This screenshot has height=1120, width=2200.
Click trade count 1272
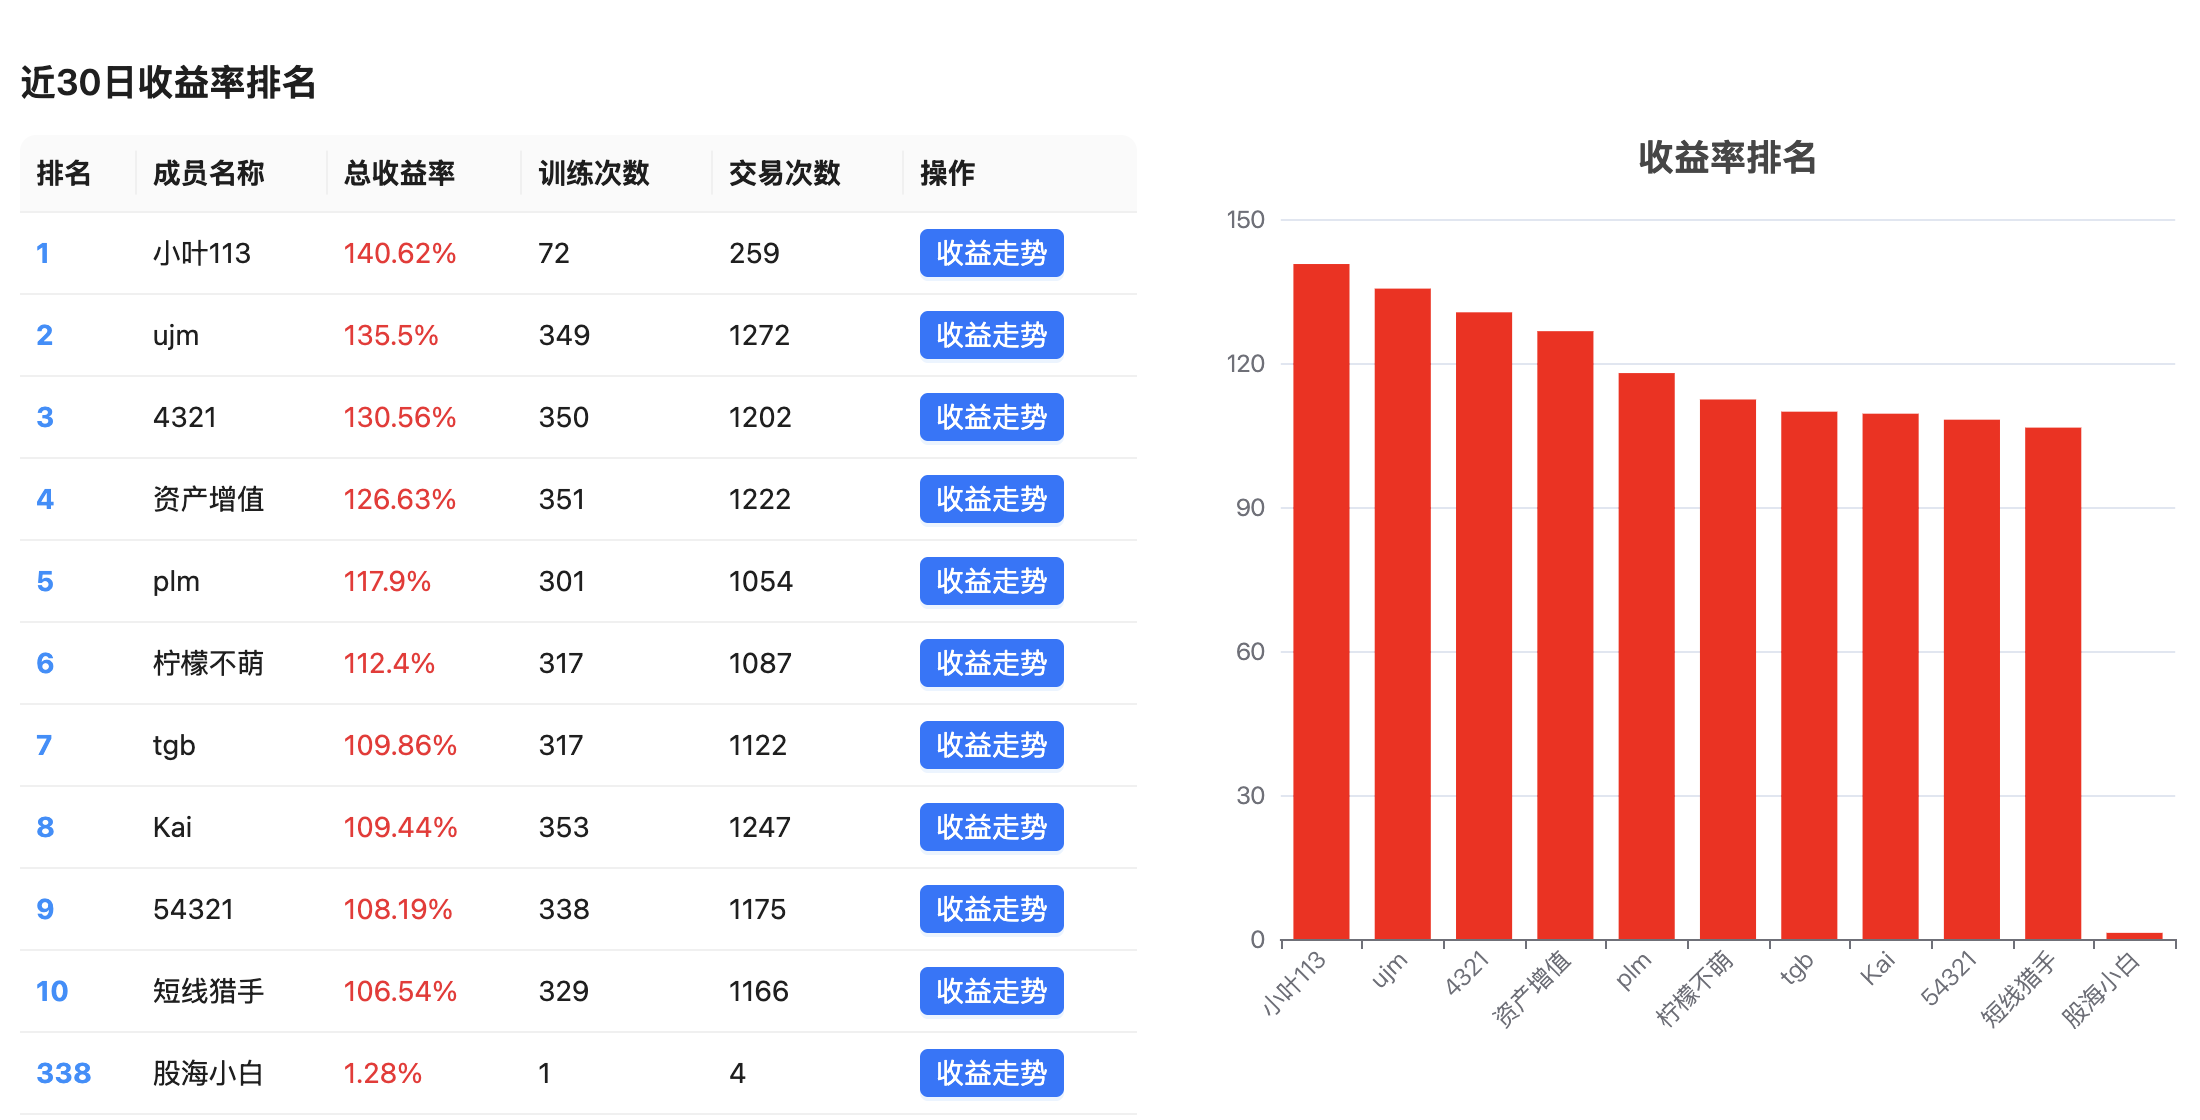click(x=760, y=335)
